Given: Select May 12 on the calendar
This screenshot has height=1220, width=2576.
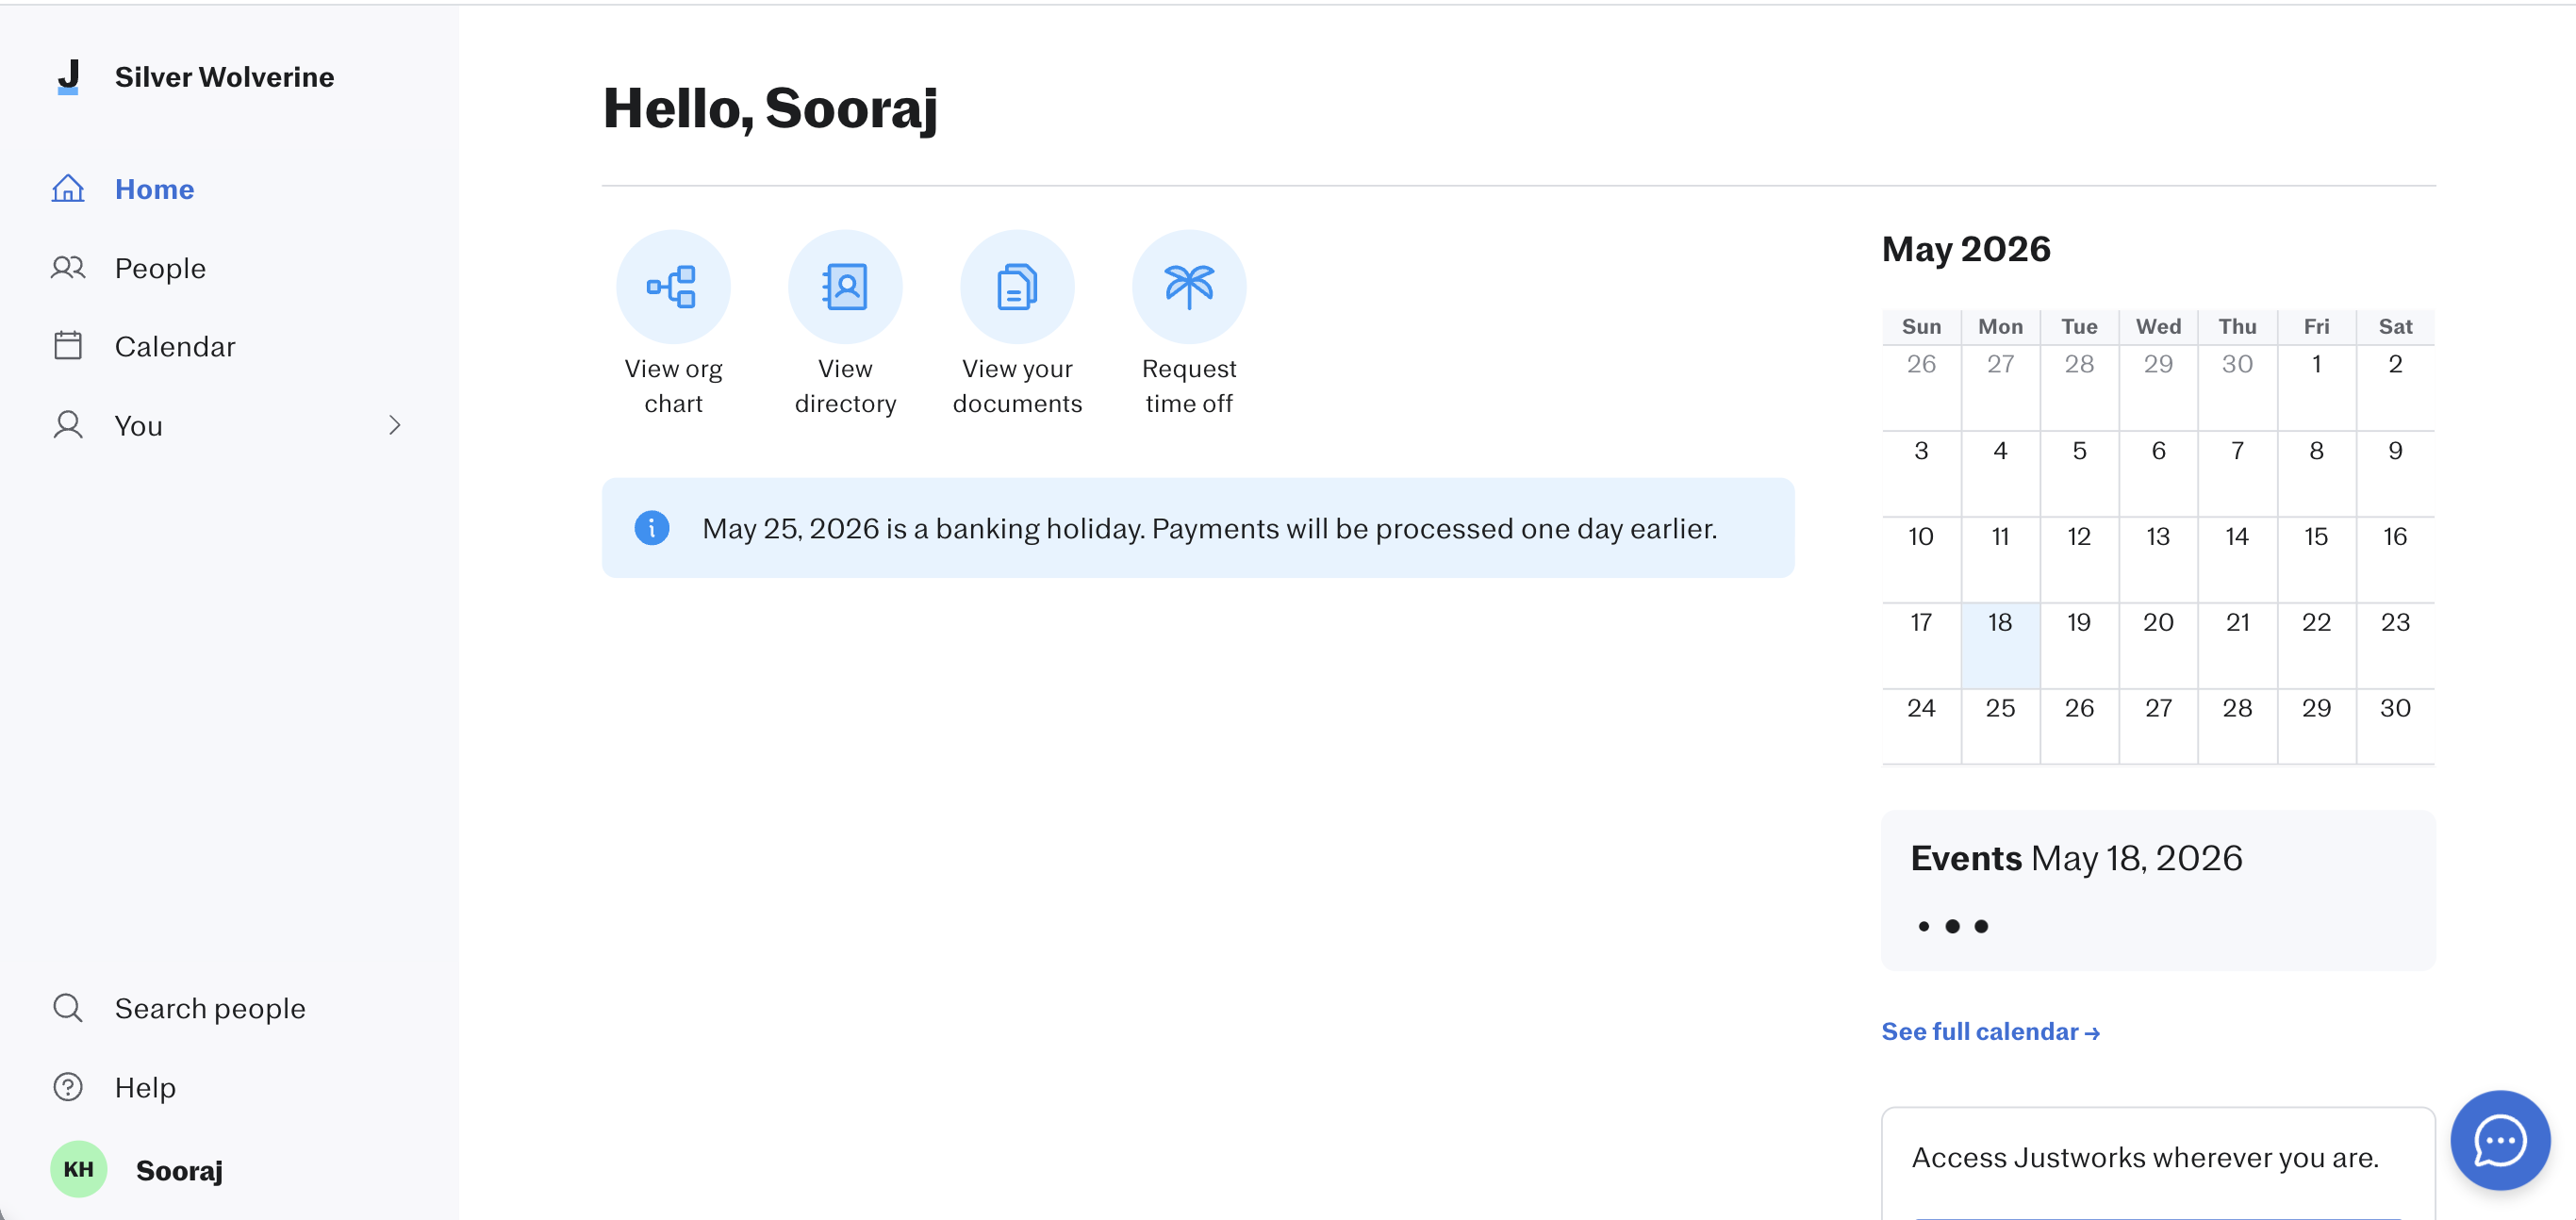Looking at the screenshot, I should [2079, 559].
